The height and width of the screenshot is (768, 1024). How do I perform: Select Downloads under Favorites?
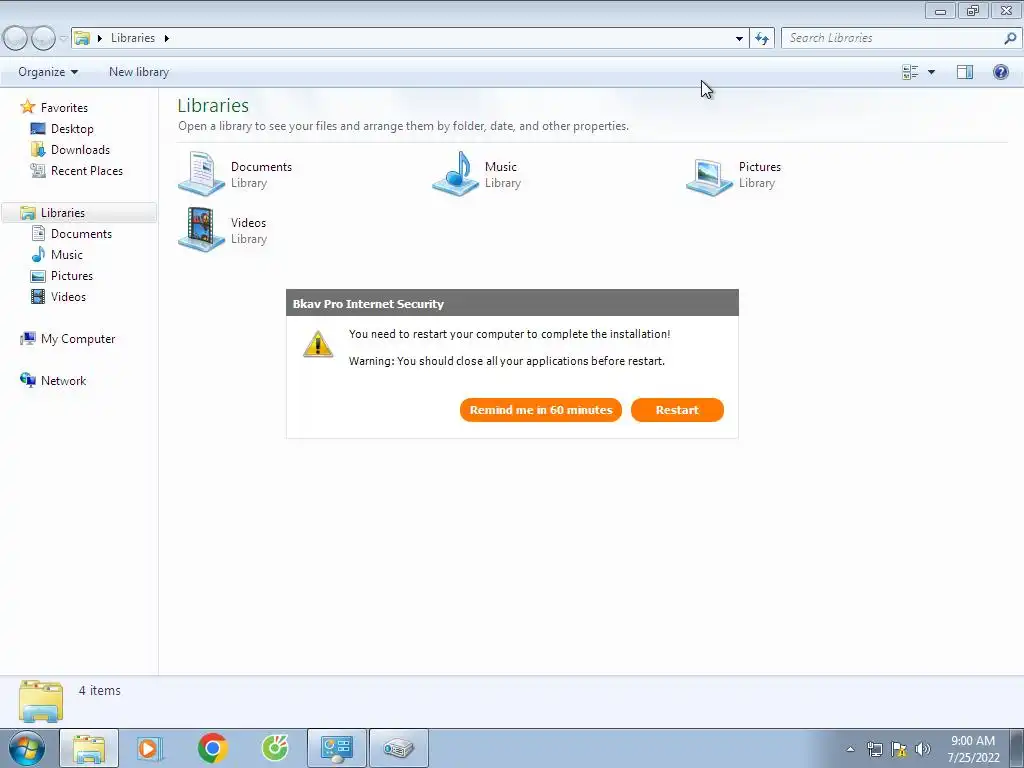pos(80,150)
